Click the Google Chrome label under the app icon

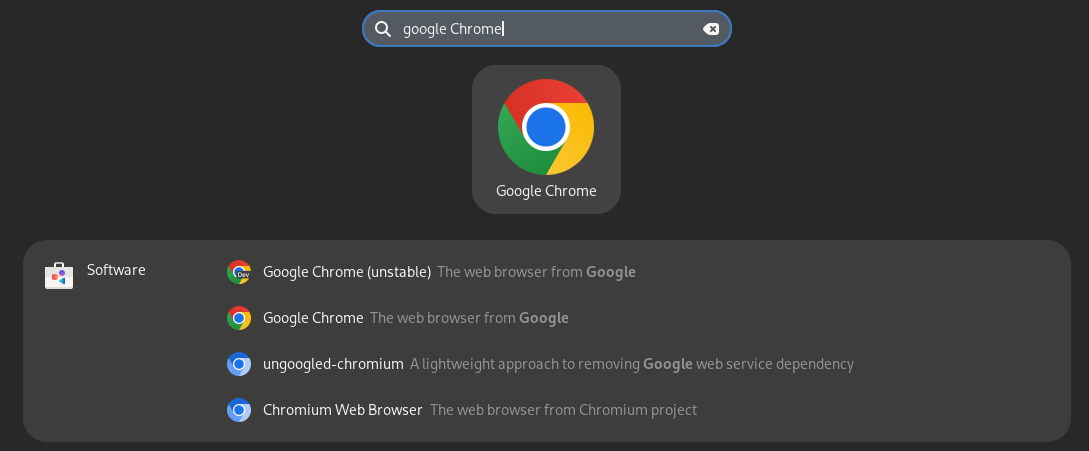tap(546, 191)
